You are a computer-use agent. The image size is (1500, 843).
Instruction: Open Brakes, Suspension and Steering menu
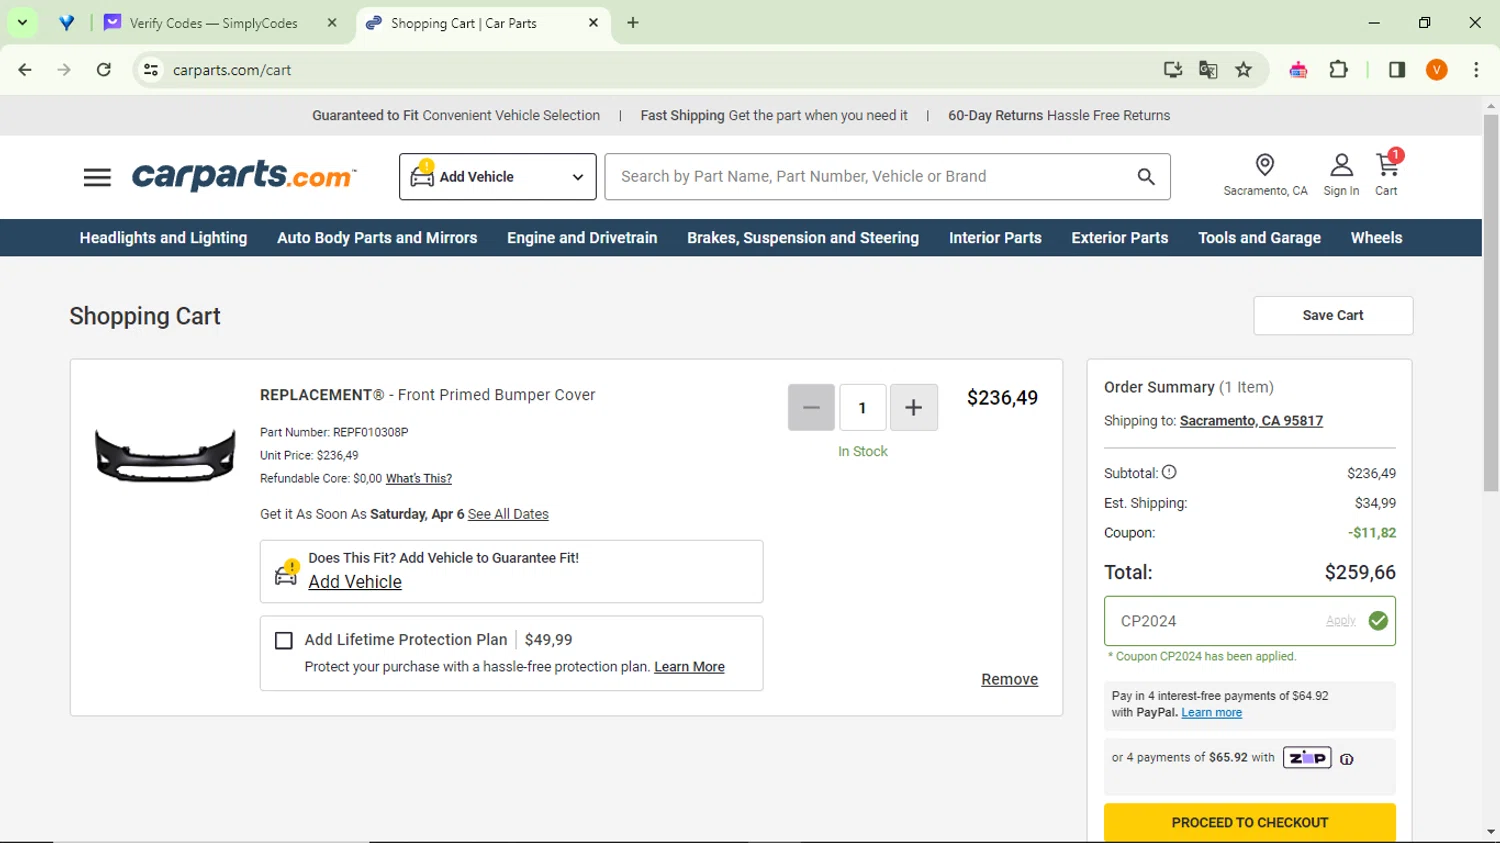click(x=803, y=238)
